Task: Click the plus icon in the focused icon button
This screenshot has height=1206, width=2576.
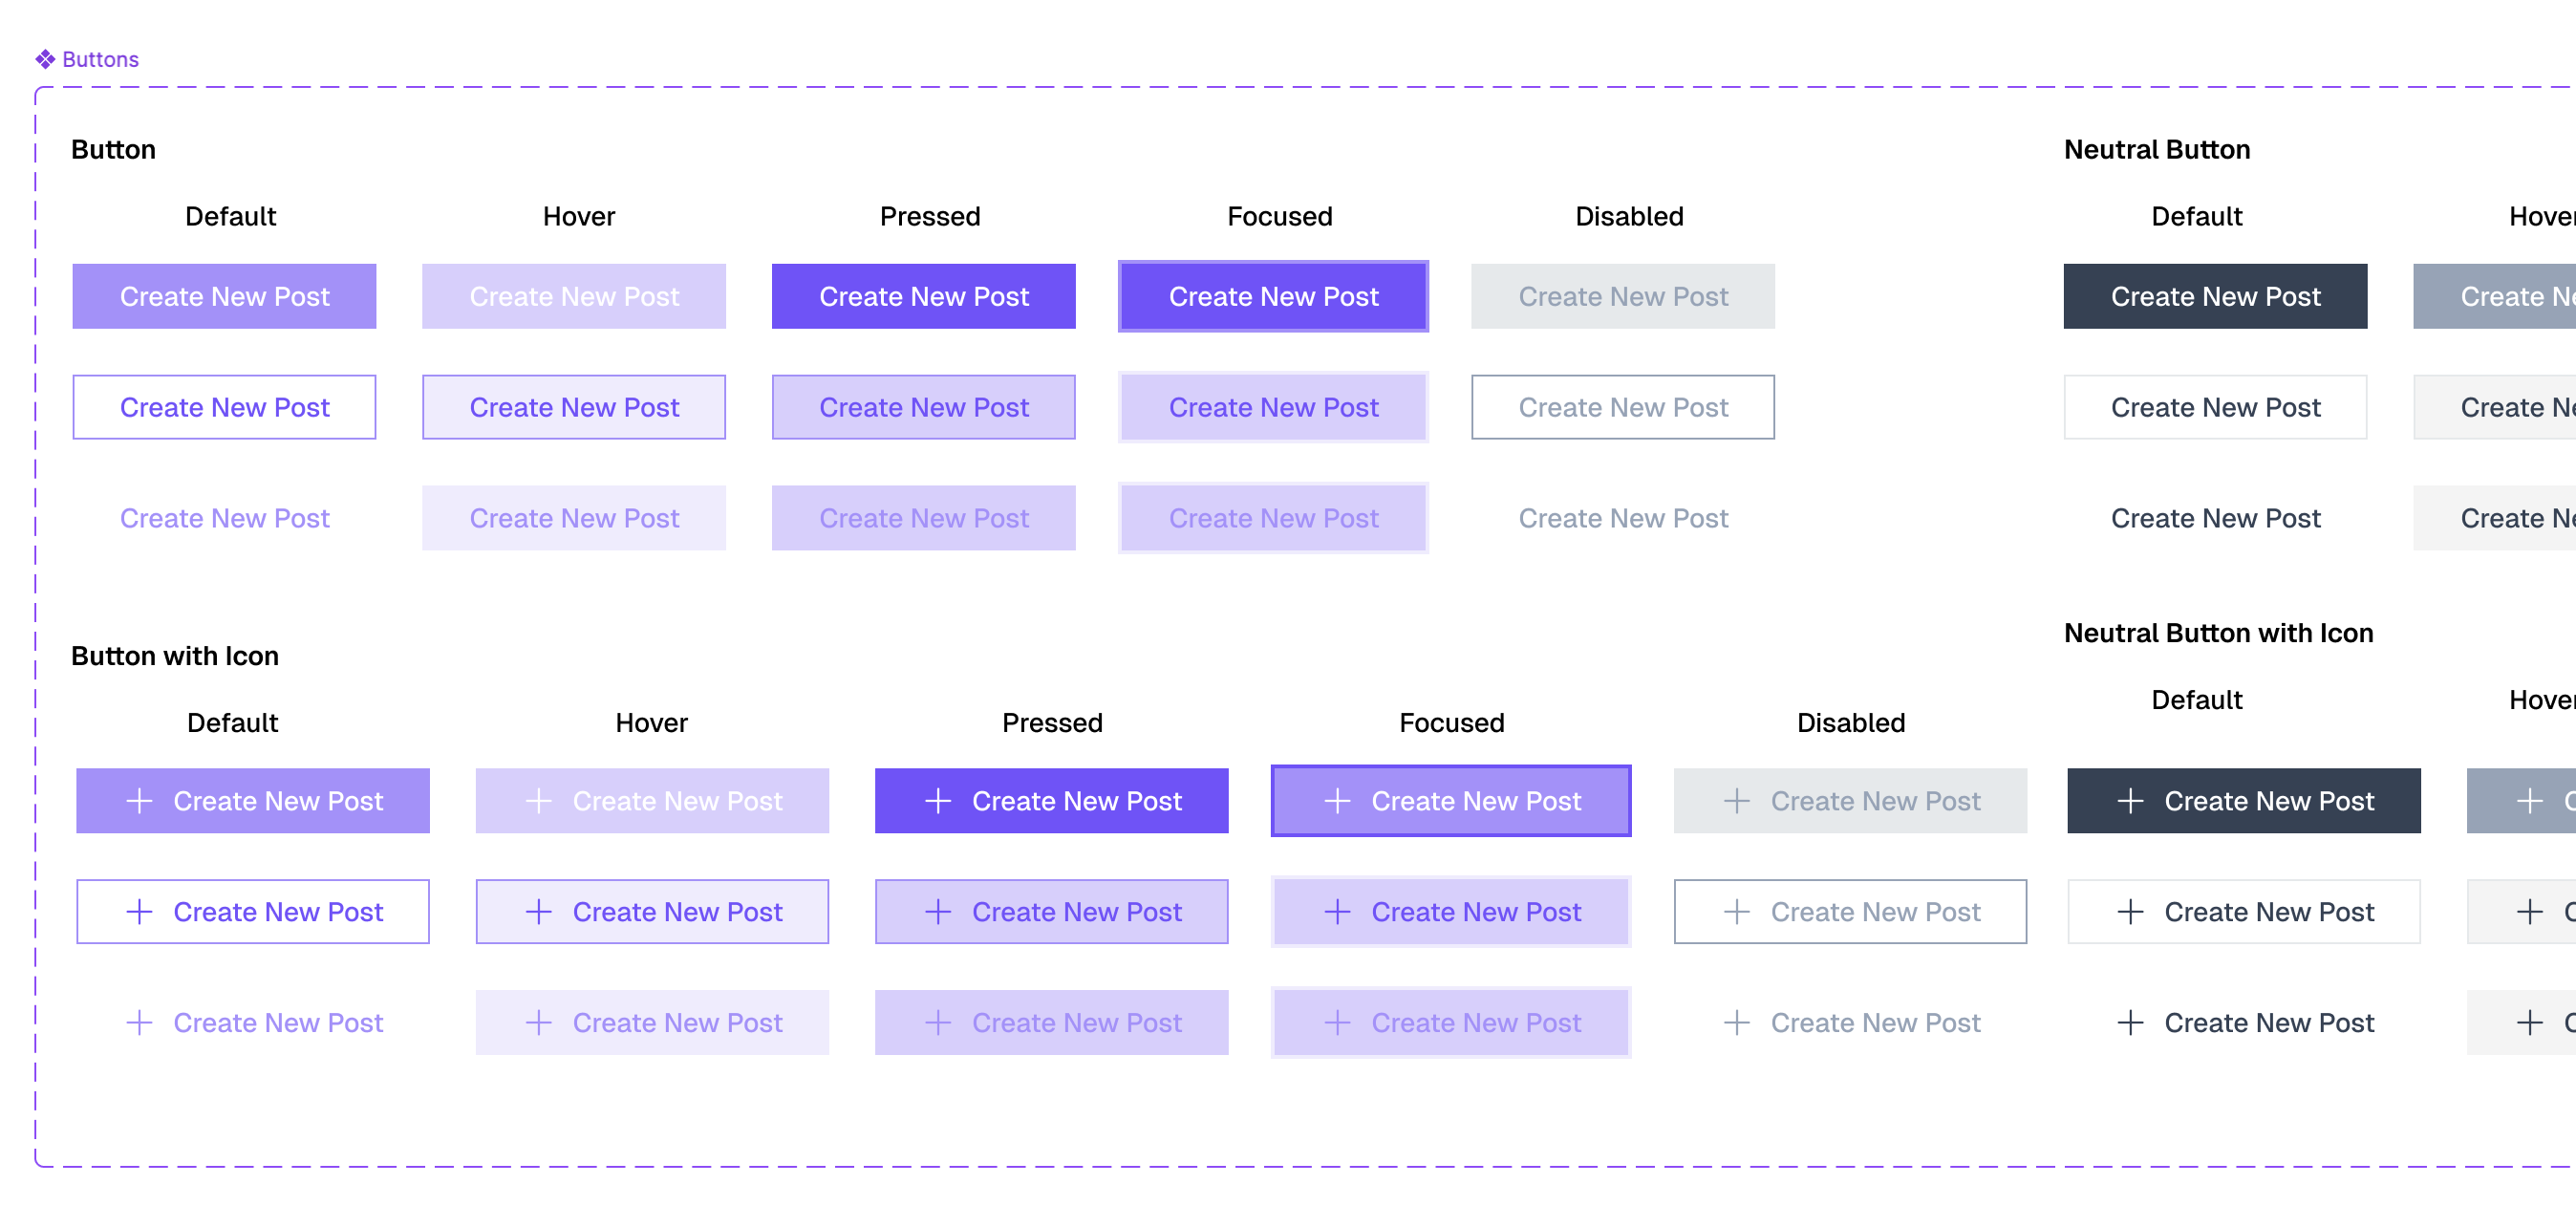Action: pyautogui.click(x=1337, y=800)
